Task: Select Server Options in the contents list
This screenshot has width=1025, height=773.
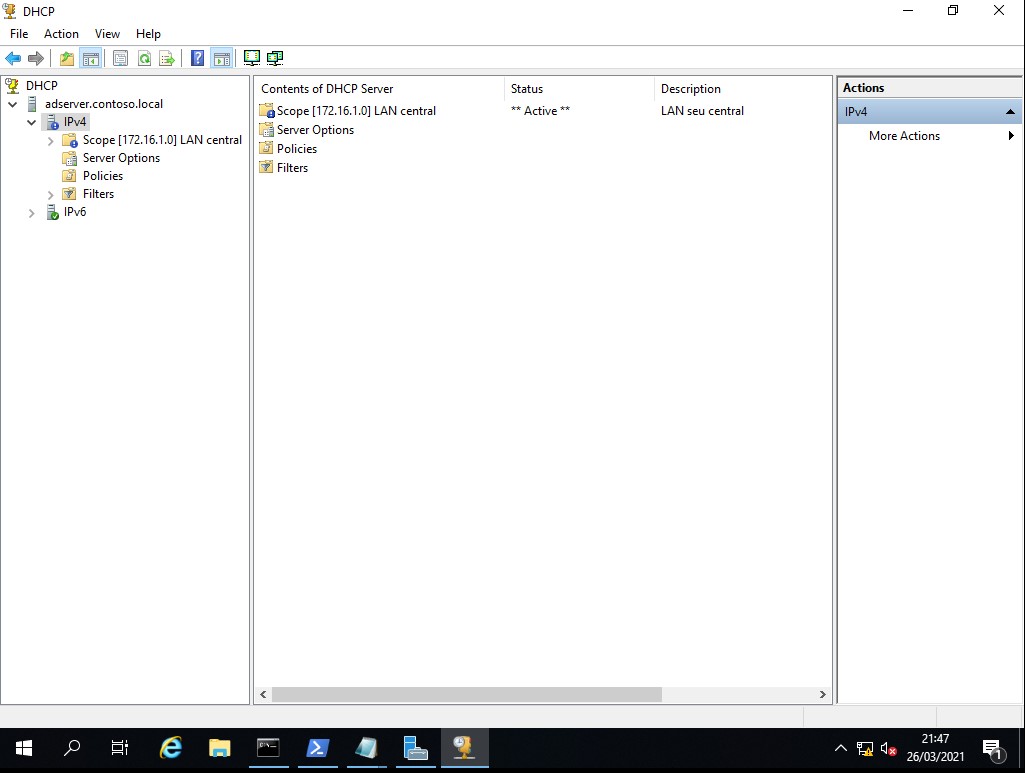Action: (315, 130)
